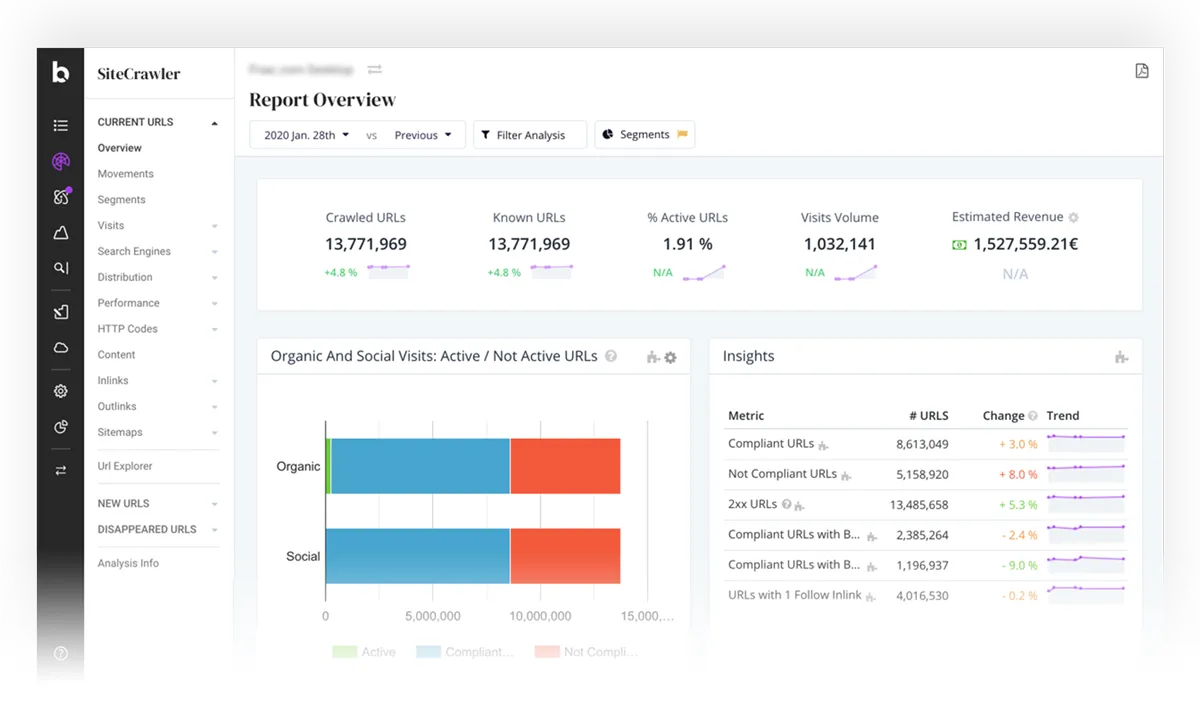
Task: Open the 2020 Jan. 28th date dropdown
Action: 306,135
